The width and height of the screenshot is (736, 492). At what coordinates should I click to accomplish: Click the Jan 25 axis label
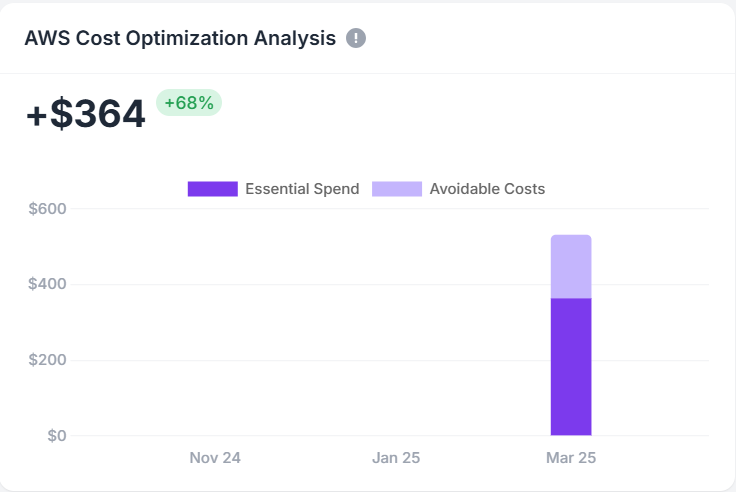396,458
